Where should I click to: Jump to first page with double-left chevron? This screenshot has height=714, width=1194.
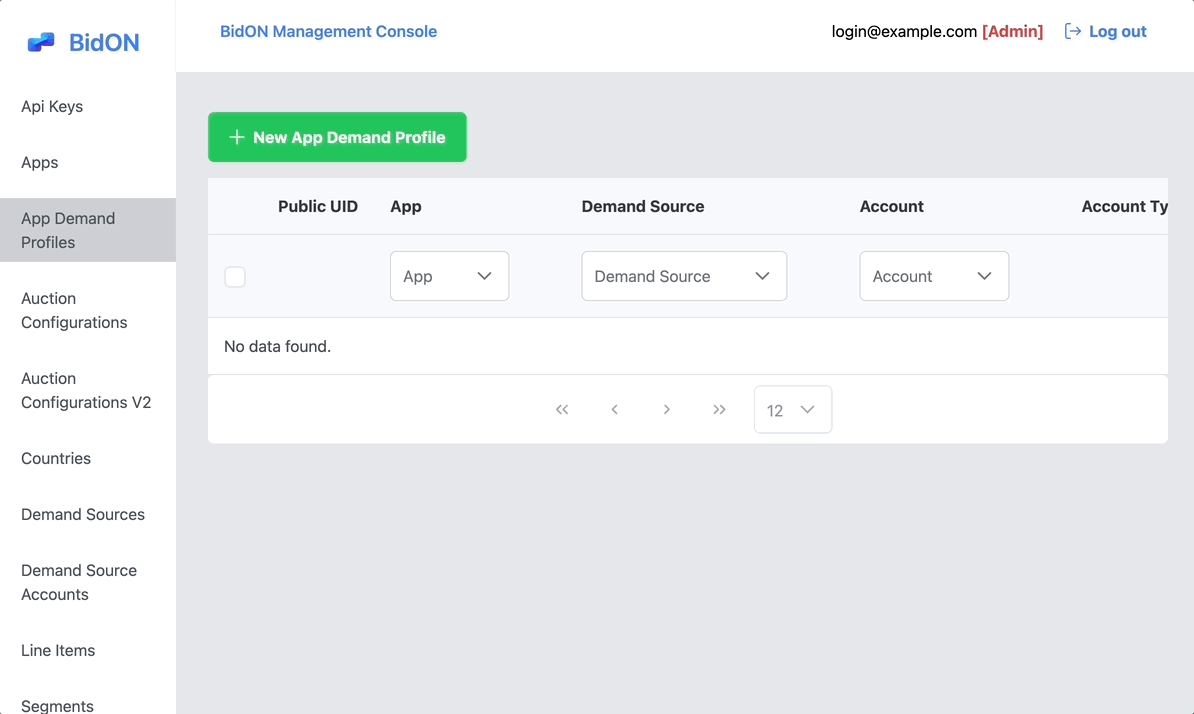(562, 409)
